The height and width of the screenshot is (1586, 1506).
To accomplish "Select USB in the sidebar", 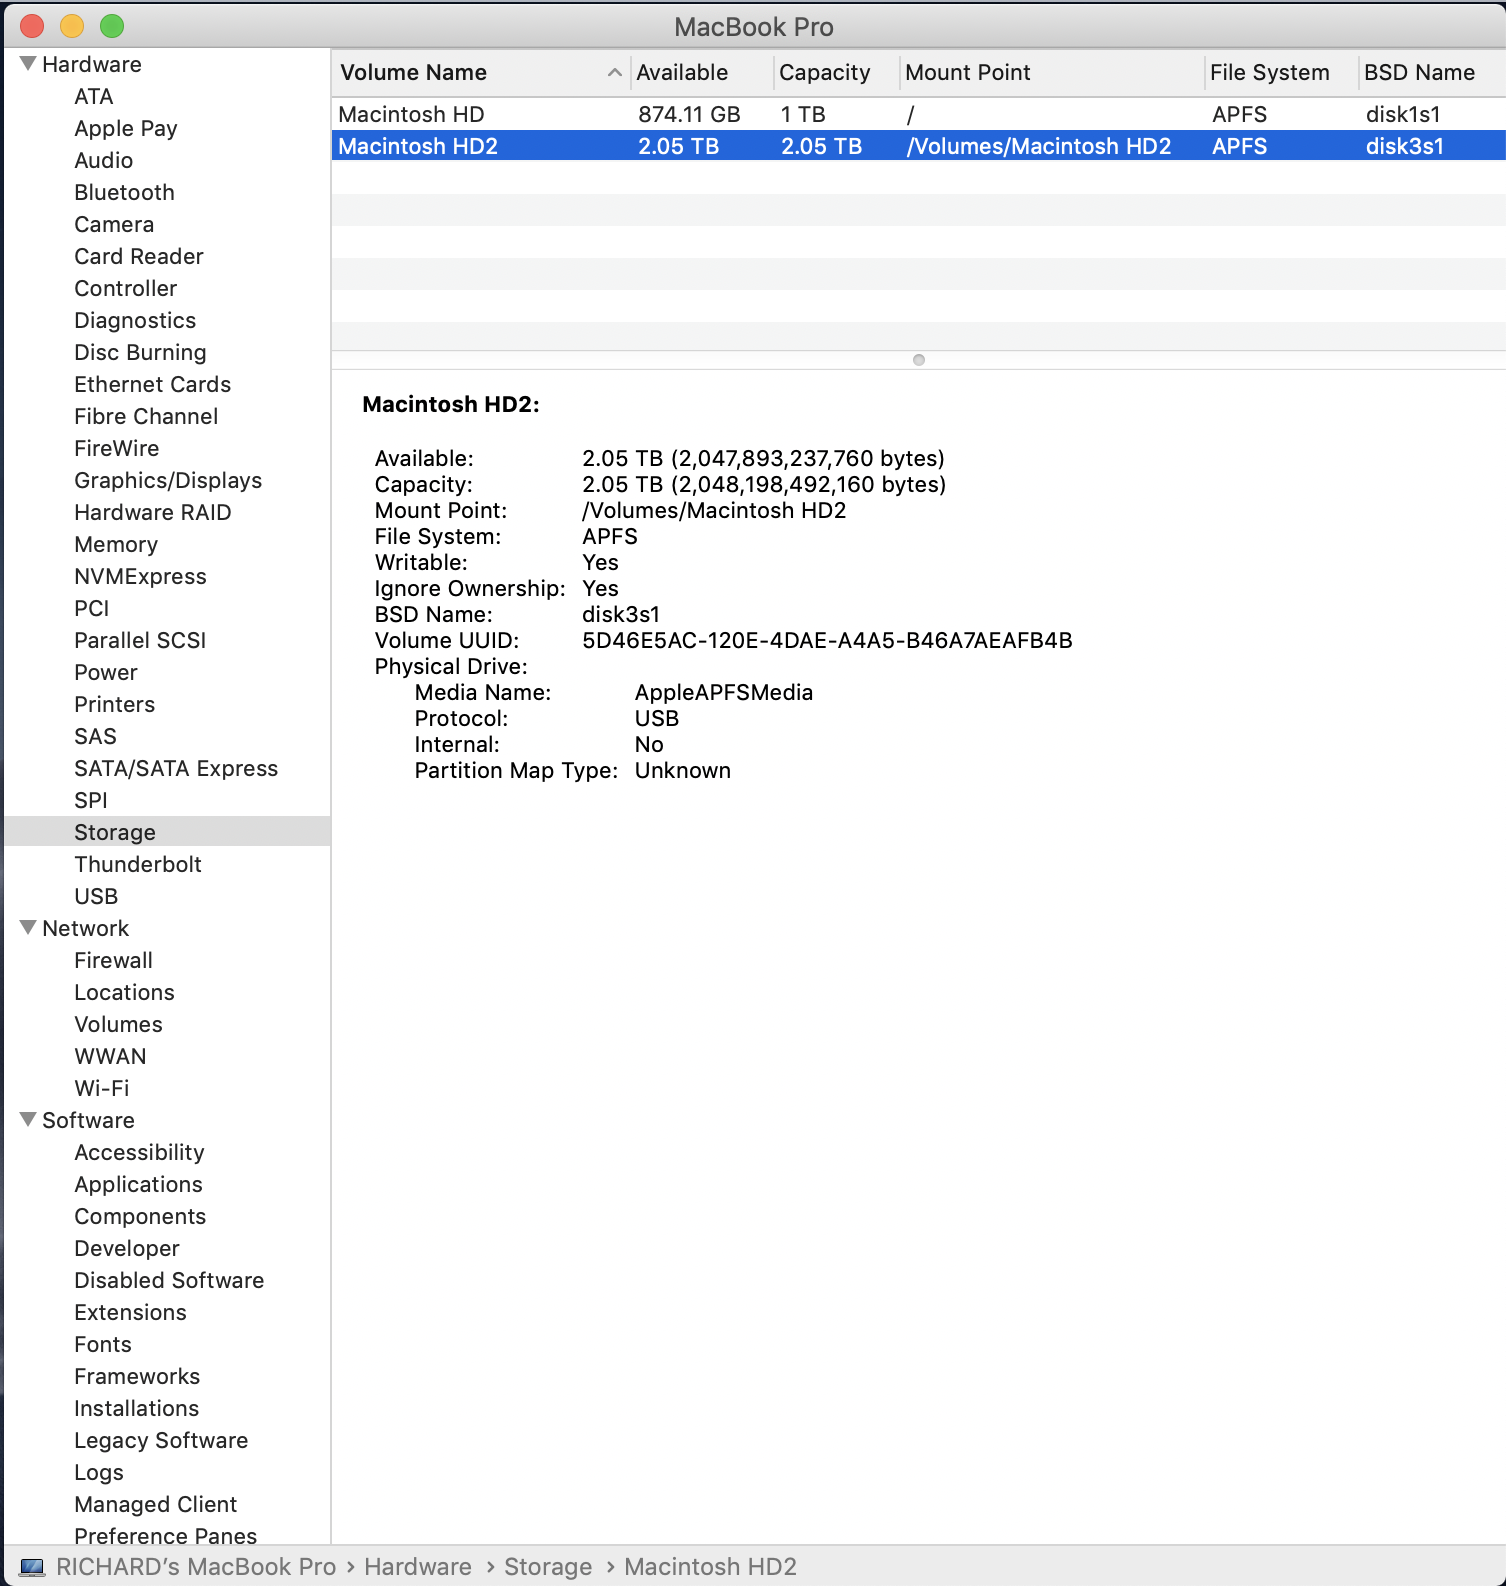I will click(x=96, y=896).
